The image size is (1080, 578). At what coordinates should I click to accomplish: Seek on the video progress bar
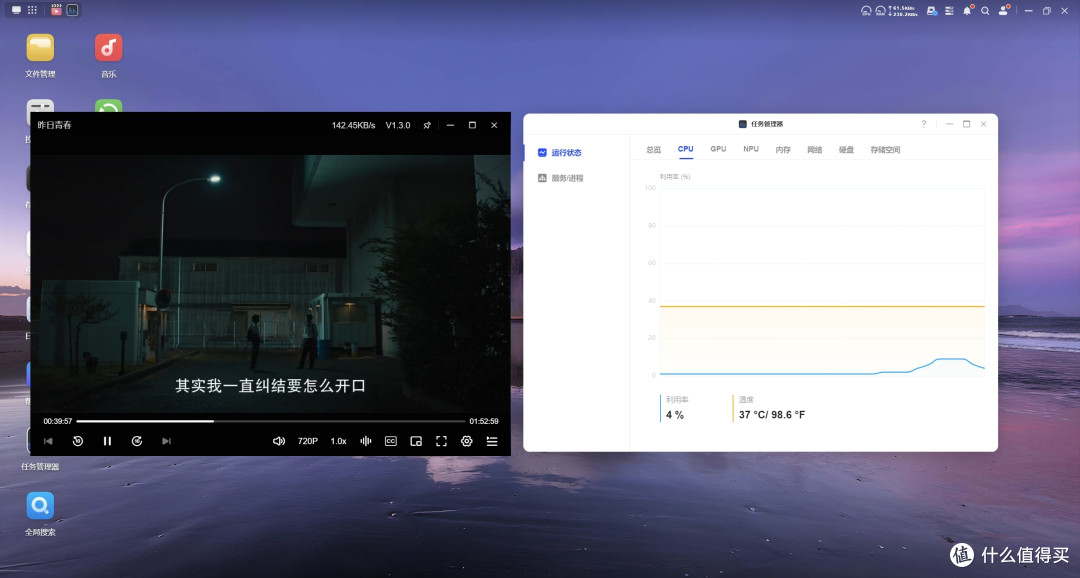click(x=271, y=421)
